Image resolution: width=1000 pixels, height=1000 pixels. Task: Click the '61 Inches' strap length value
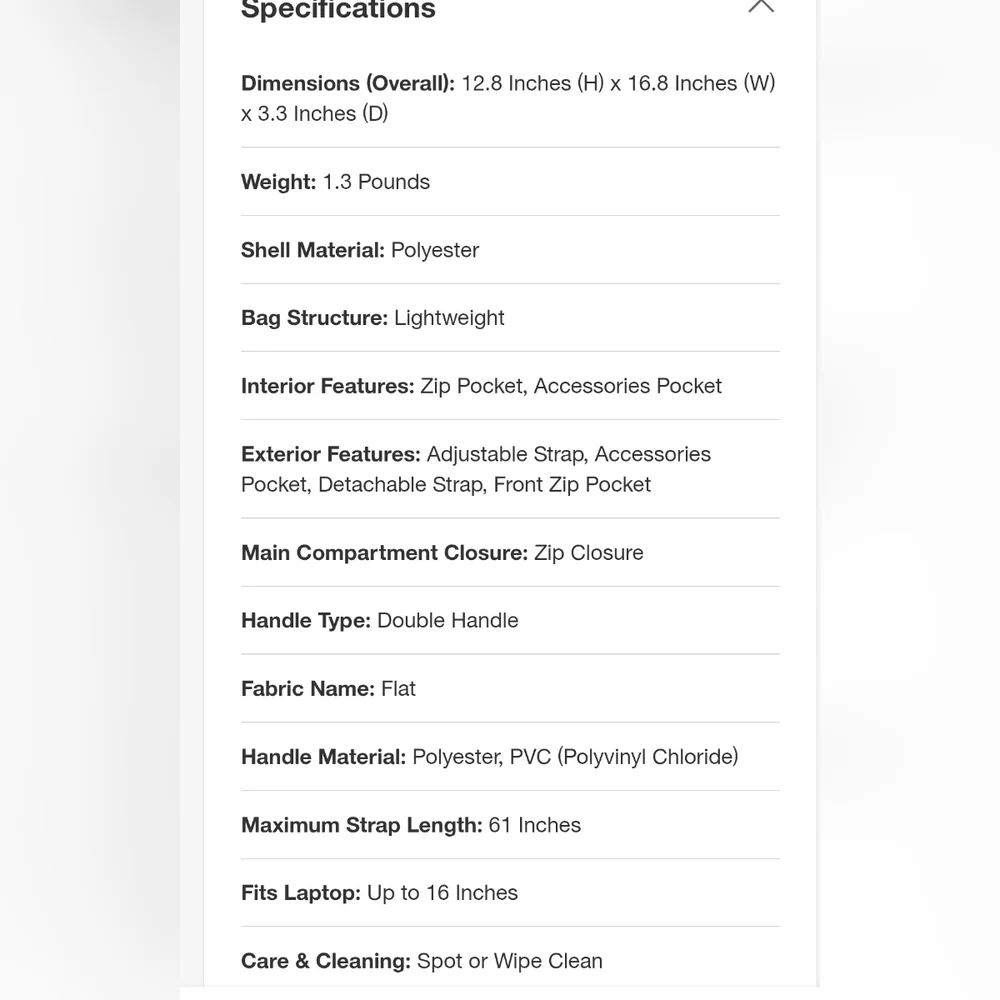tap(534, 825)
